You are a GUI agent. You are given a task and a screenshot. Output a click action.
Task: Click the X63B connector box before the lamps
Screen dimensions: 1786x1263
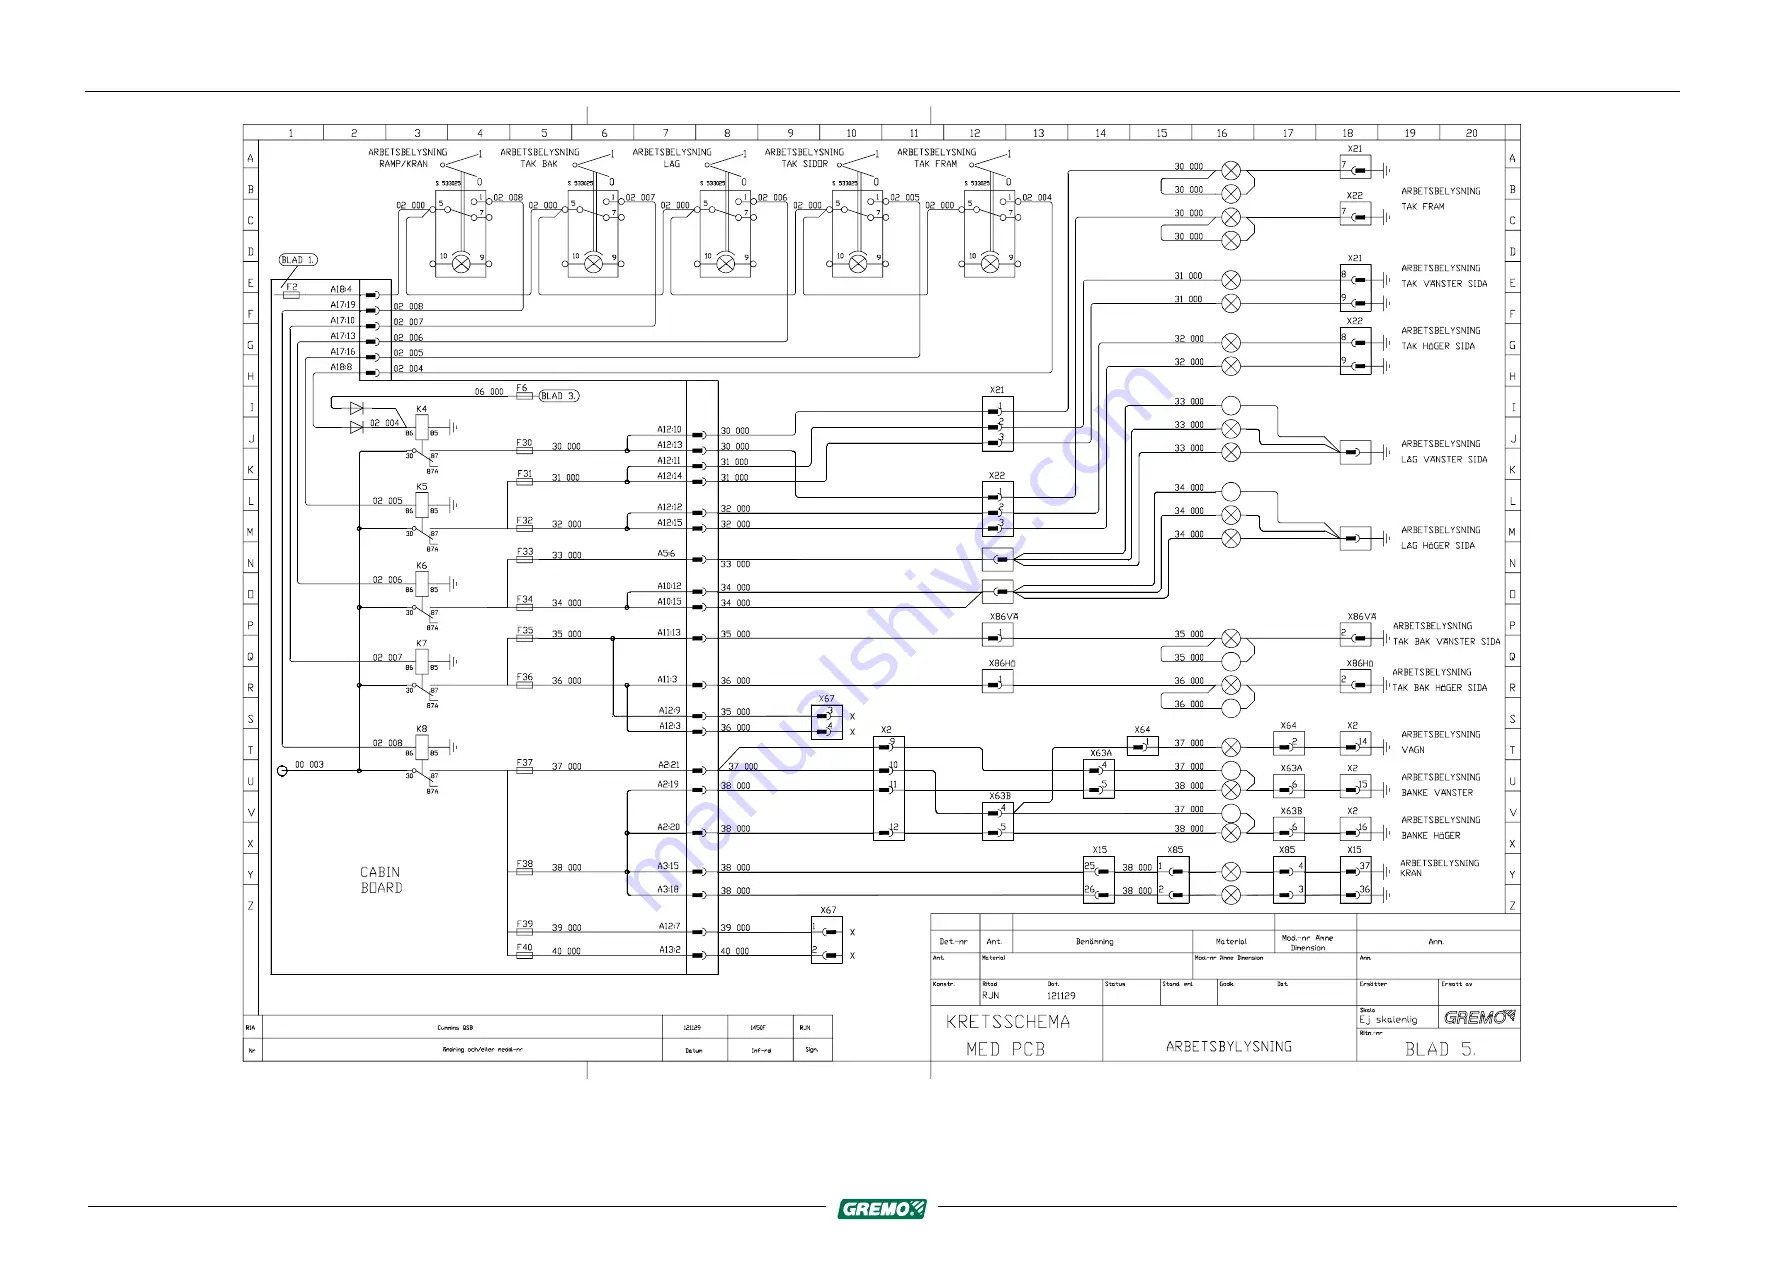point(998,820)
